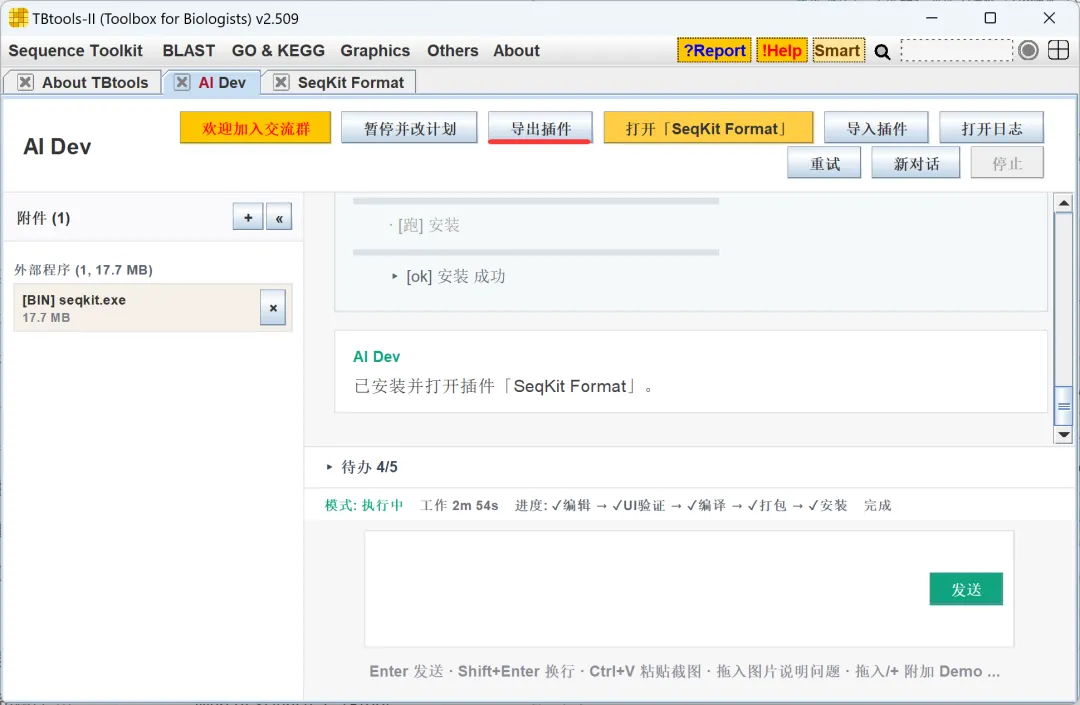The image size is (1080, 705).
Task: Open the Sequence Toolkit menu
Action: click(x=76, y=51)
